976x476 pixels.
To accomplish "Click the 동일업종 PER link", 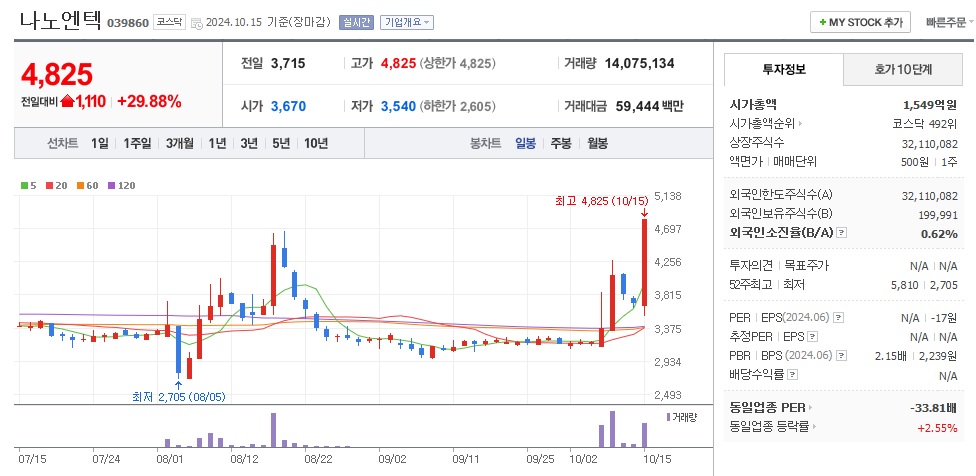I will (x=767, y=408).
